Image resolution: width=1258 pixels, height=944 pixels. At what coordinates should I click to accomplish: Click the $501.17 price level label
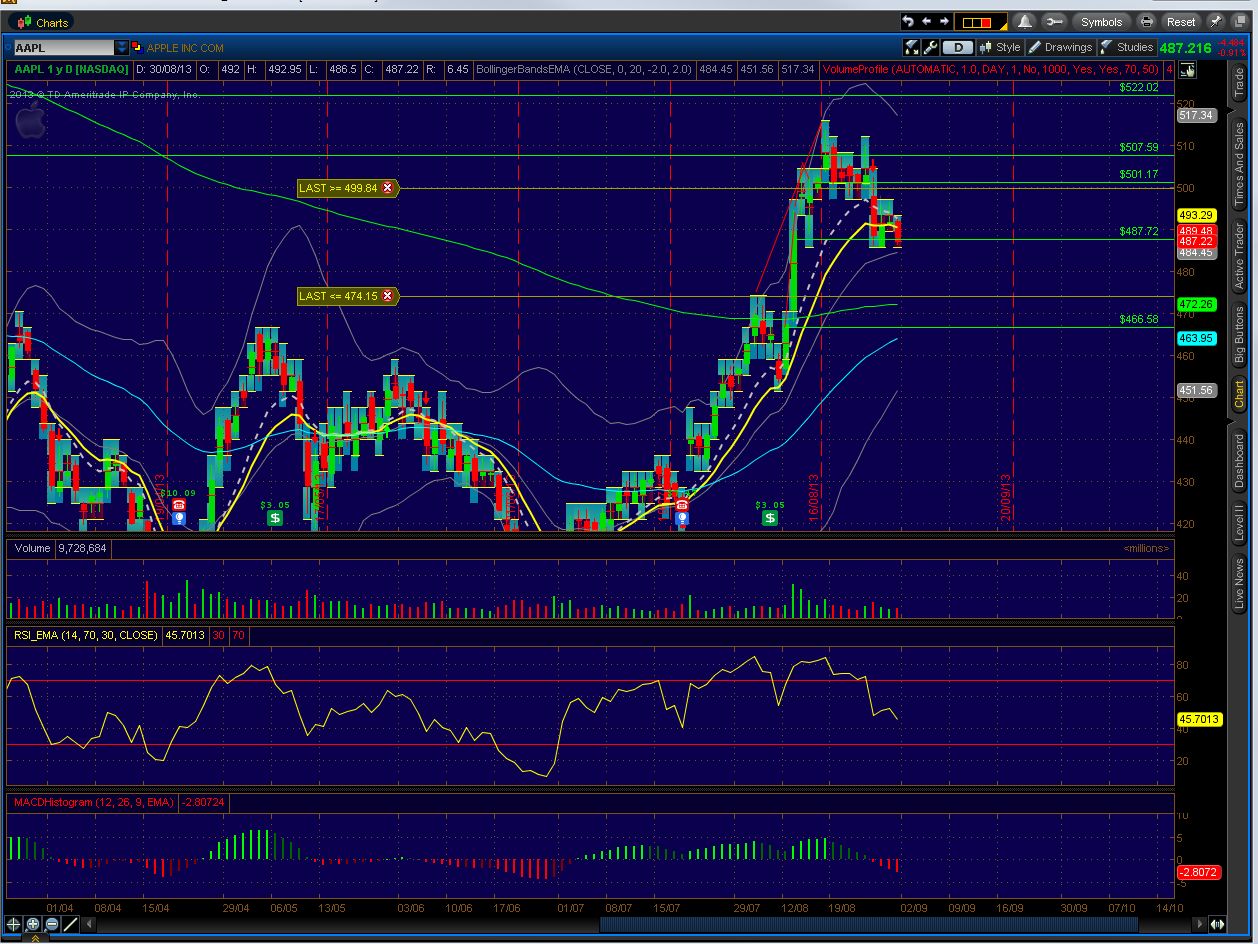1139,174
